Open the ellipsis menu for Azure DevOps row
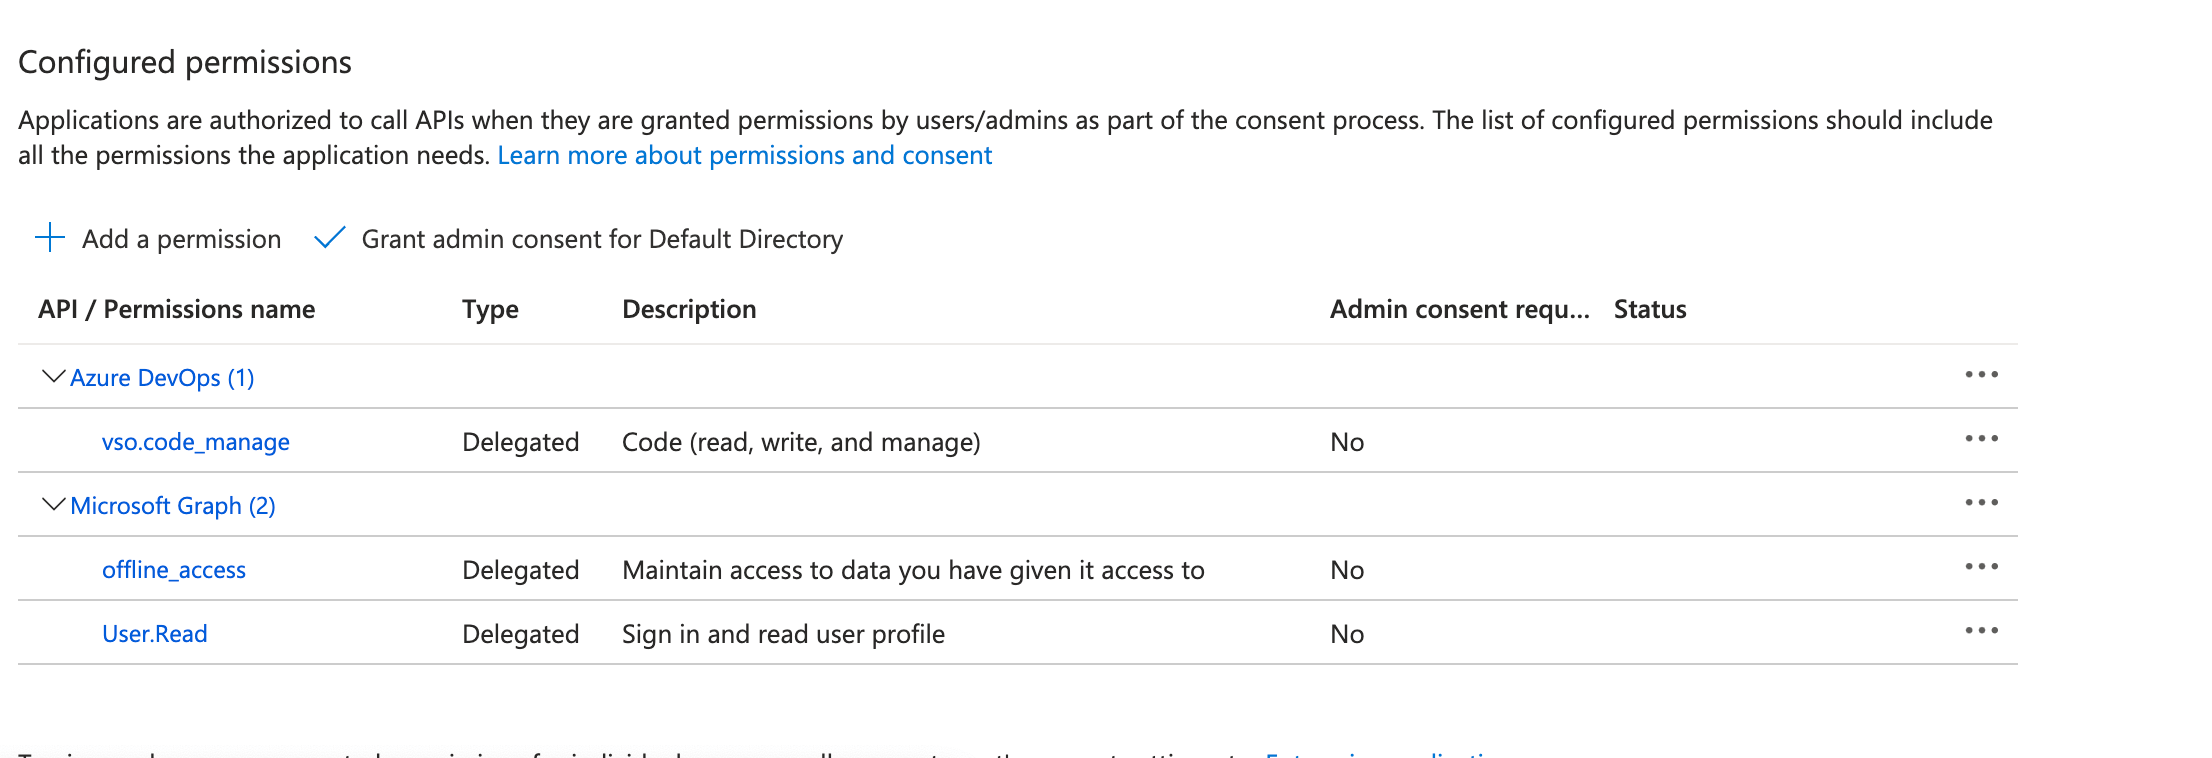The height and width of the screenshot is (758, 2212). (1981, 375)
